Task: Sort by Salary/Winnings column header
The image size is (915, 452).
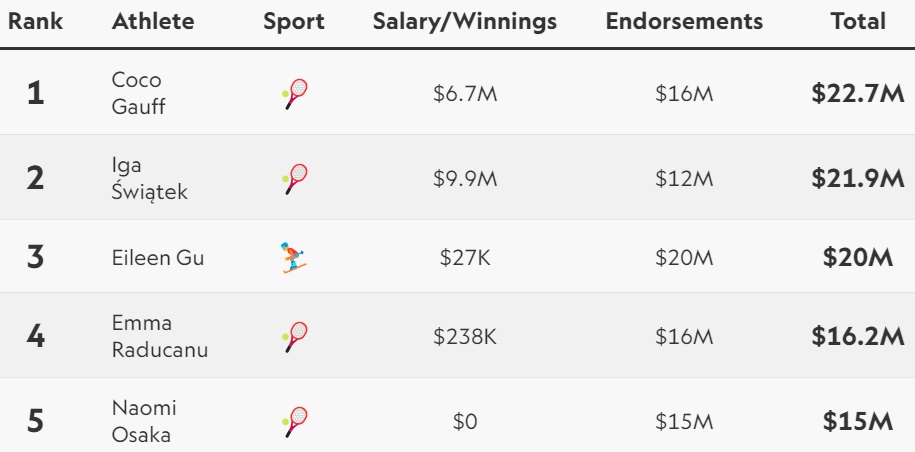Action: (x=465, y=22)
